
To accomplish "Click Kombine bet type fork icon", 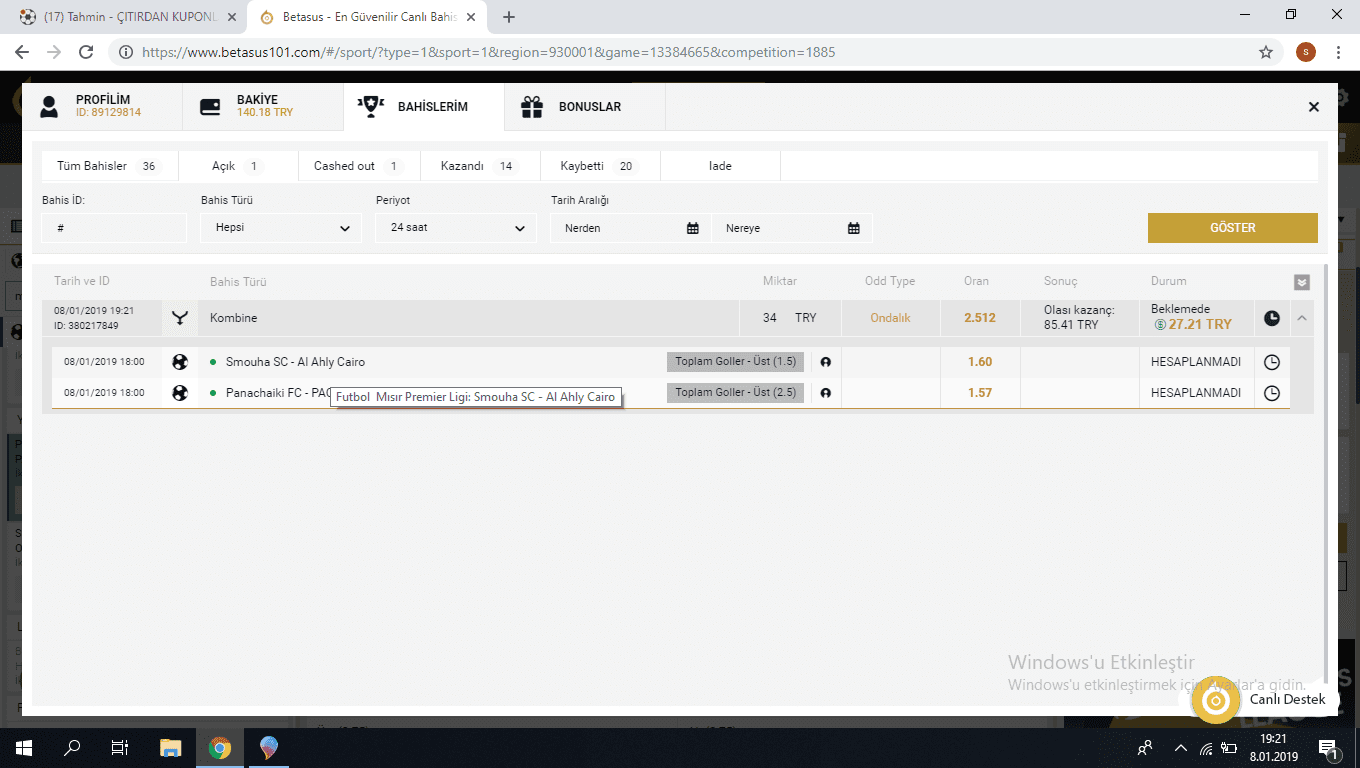I will [180, 318].
